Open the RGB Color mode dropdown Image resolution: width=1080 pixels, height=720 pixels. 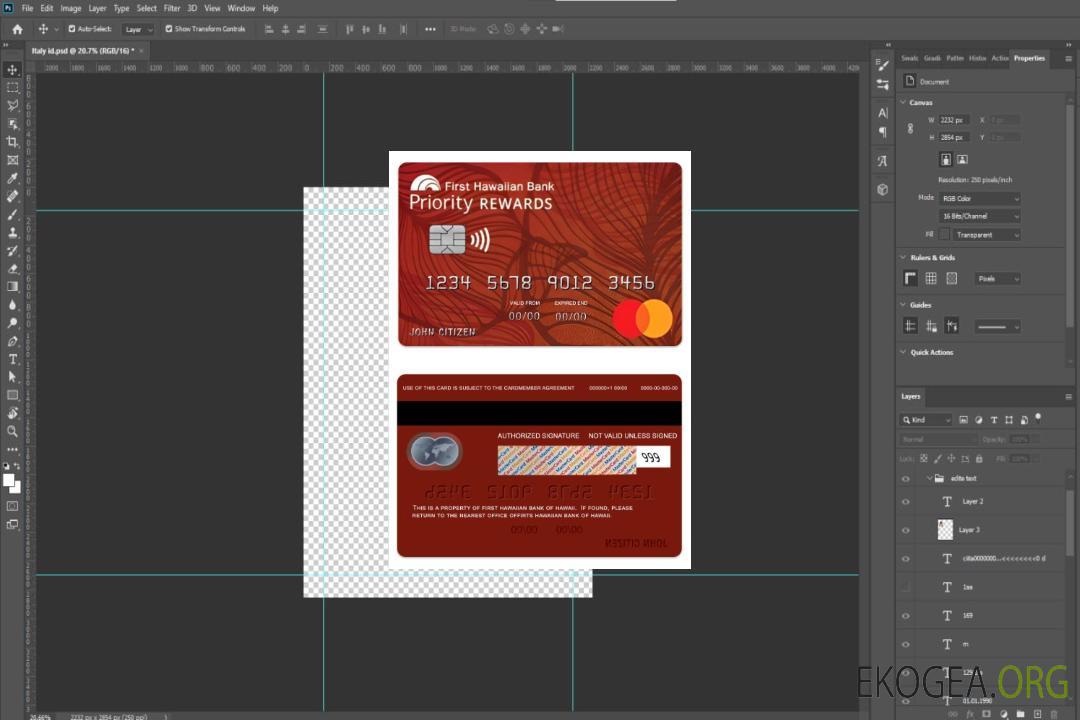pos(979,198)
